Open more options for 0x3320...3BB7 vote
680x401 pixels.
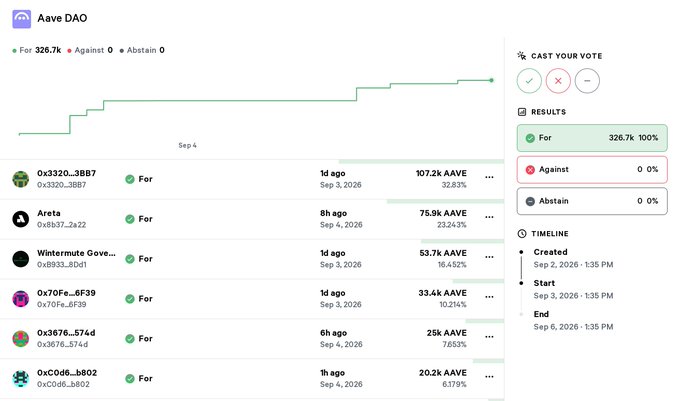pyautogui.click(x=489, y=177)
